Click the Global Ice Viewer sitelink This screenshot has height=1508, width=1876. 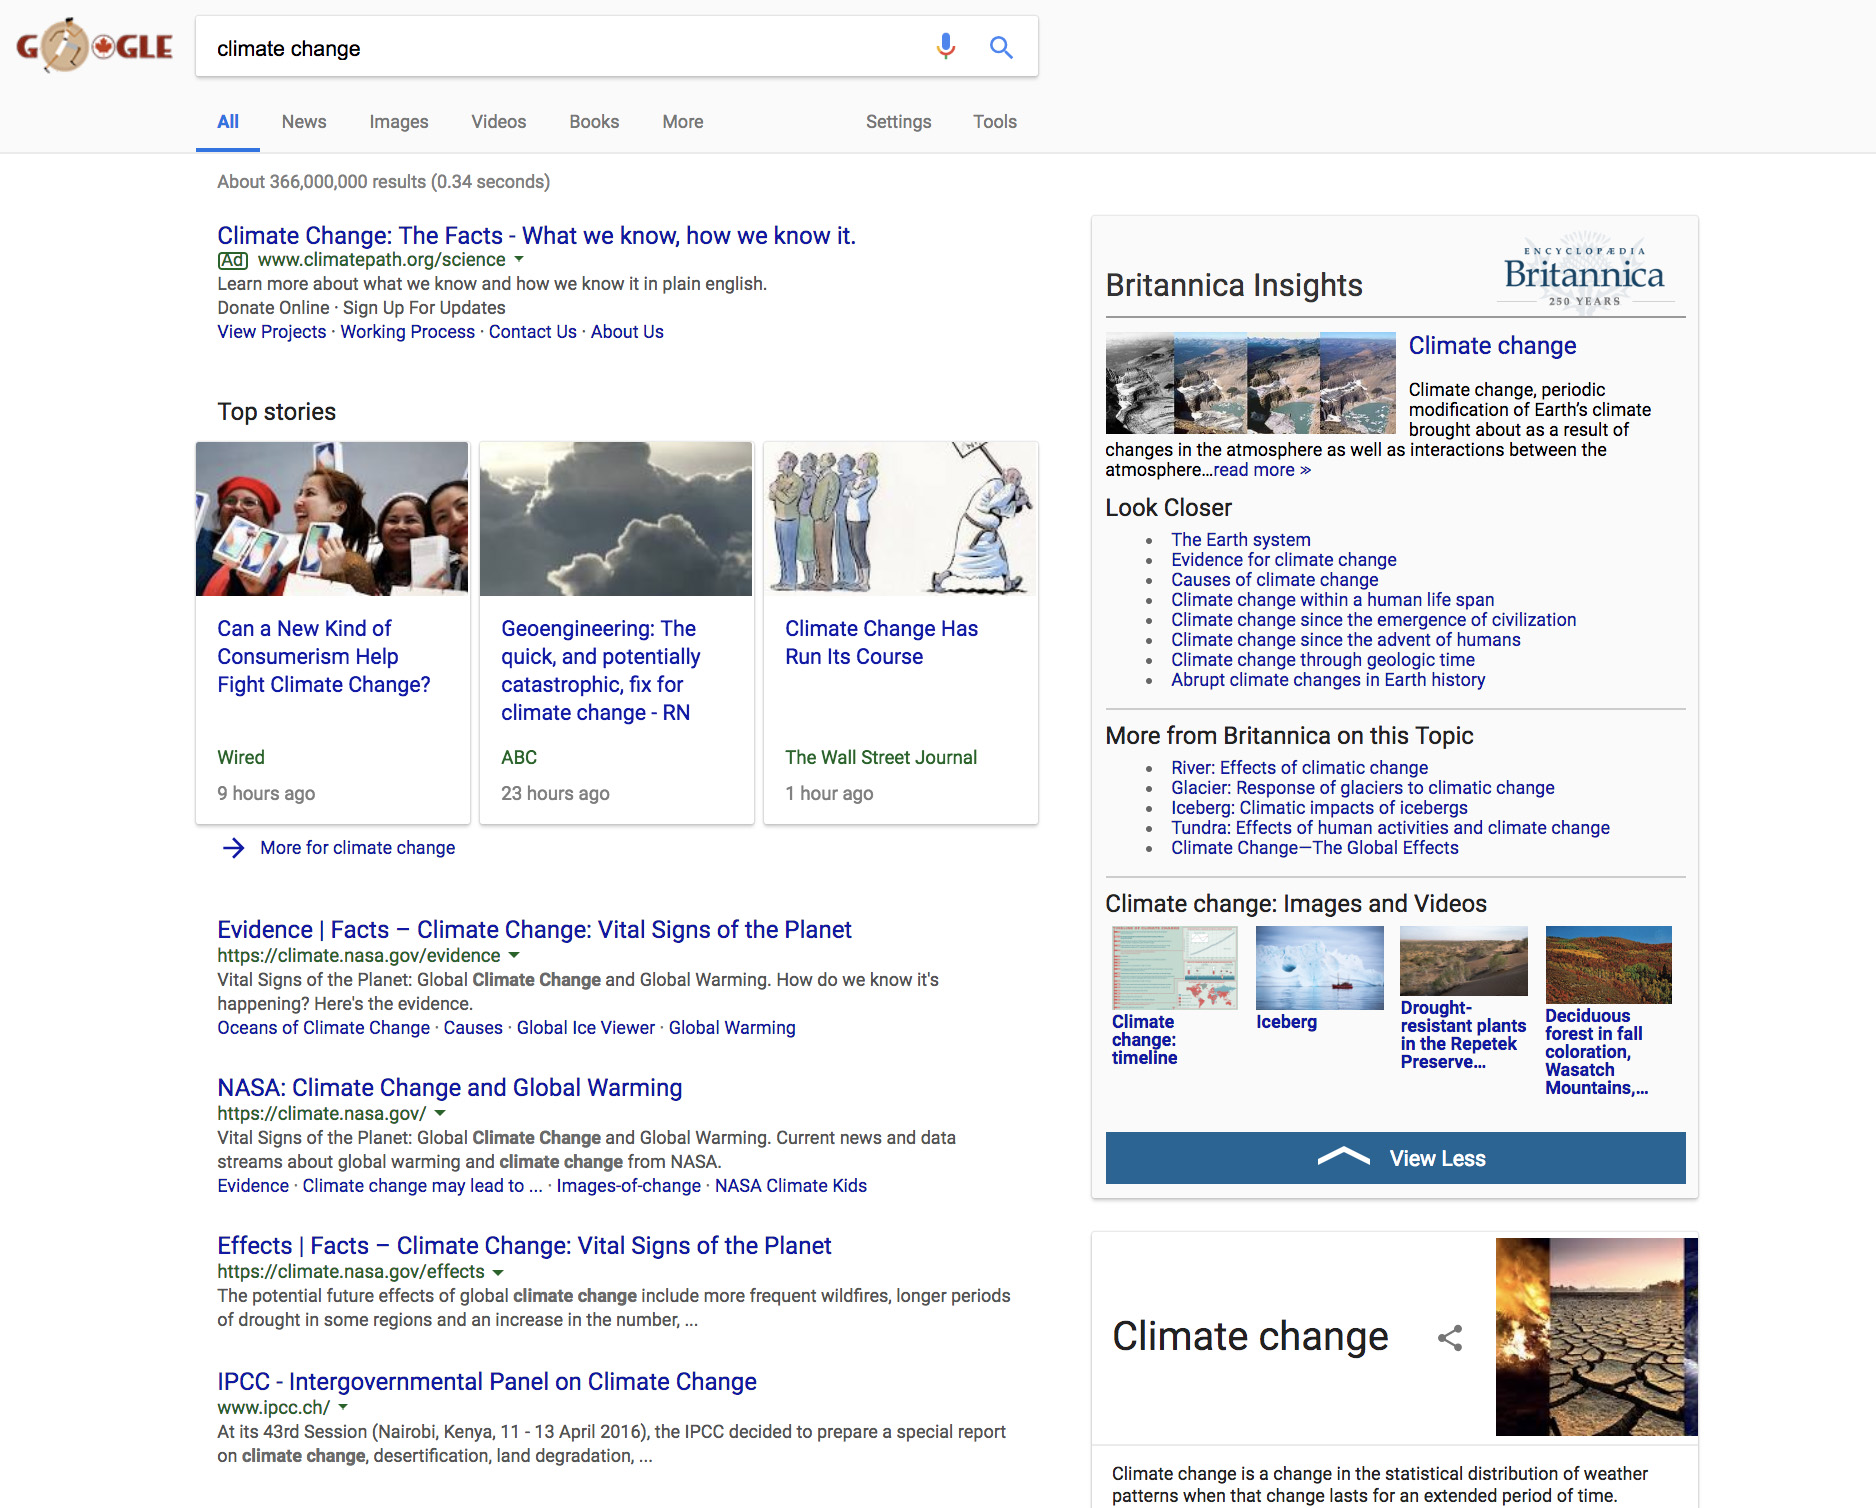[586, 1028]
